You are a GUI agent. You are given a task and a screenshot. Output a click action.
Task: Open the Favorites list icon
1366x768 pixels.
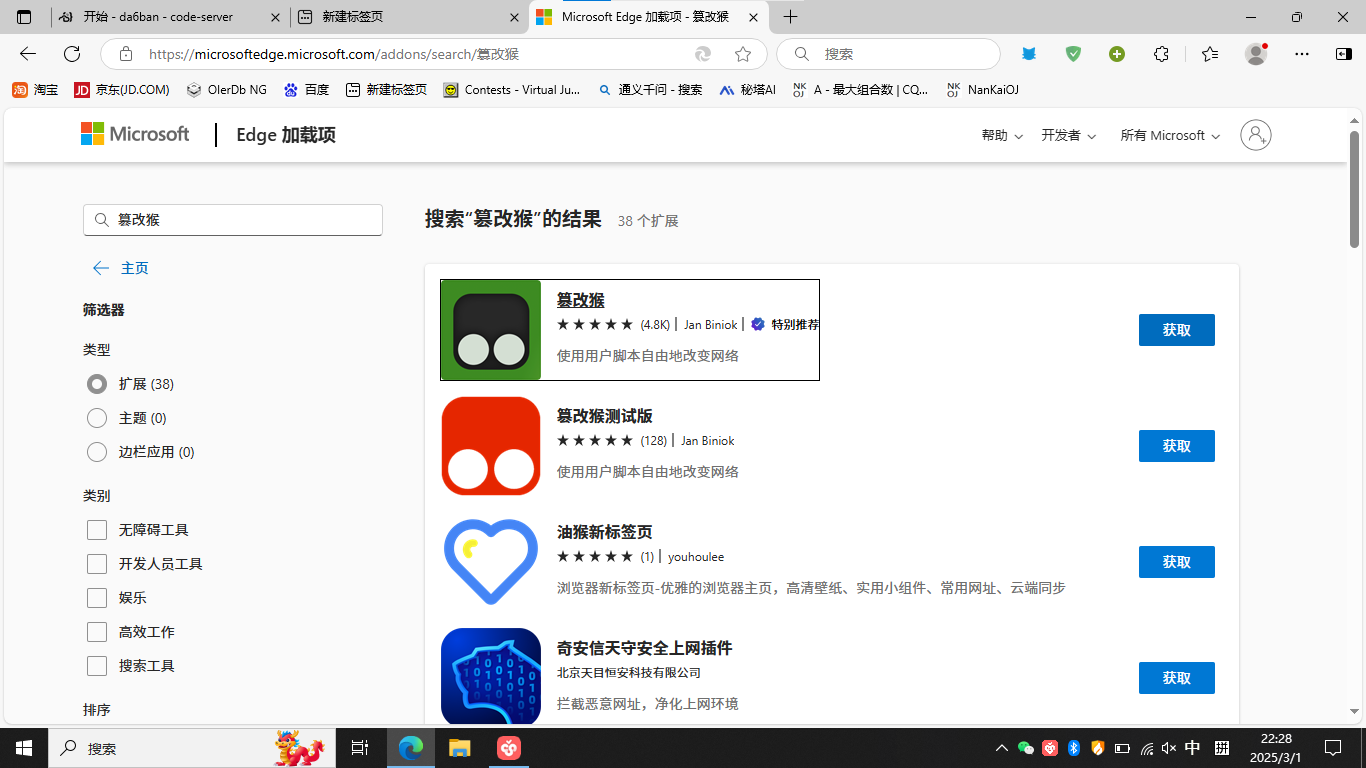(1210, 54)
